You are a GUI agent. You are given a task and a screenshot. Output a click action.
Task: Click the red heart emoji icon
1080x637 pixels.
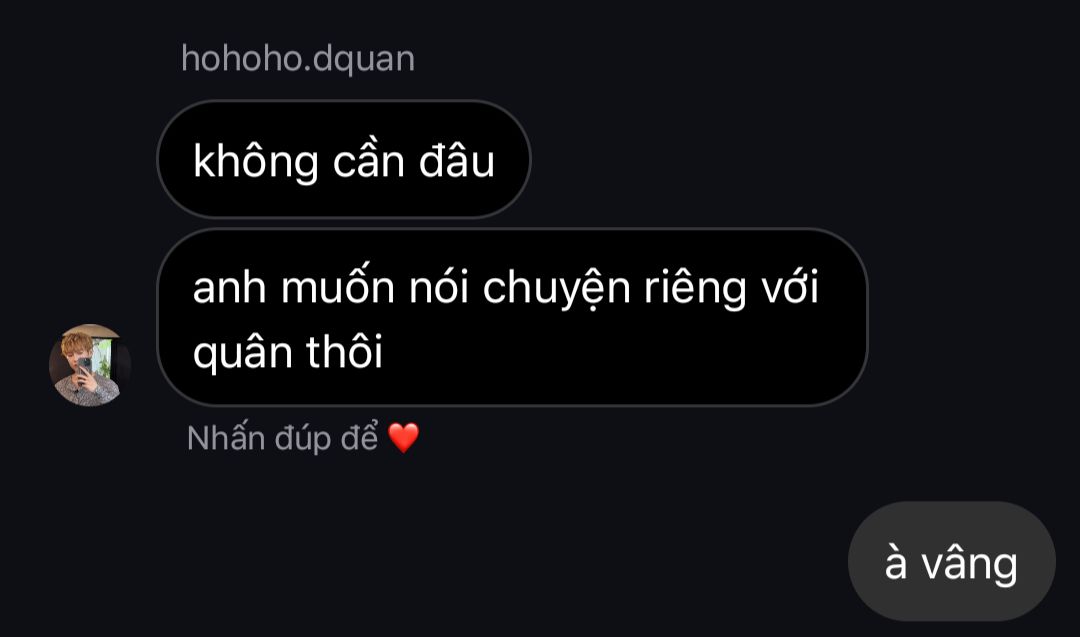click(404, 438)
